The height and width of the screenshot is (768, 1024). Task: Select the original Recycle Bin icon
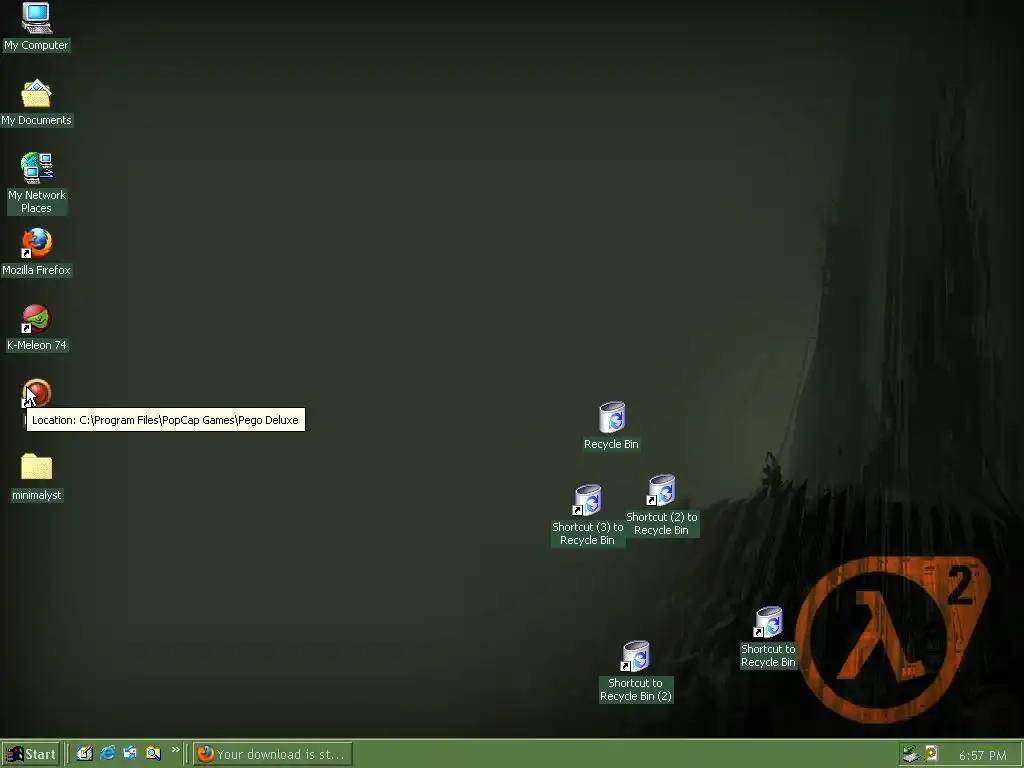pyautogui.click(x=612, y=417)
